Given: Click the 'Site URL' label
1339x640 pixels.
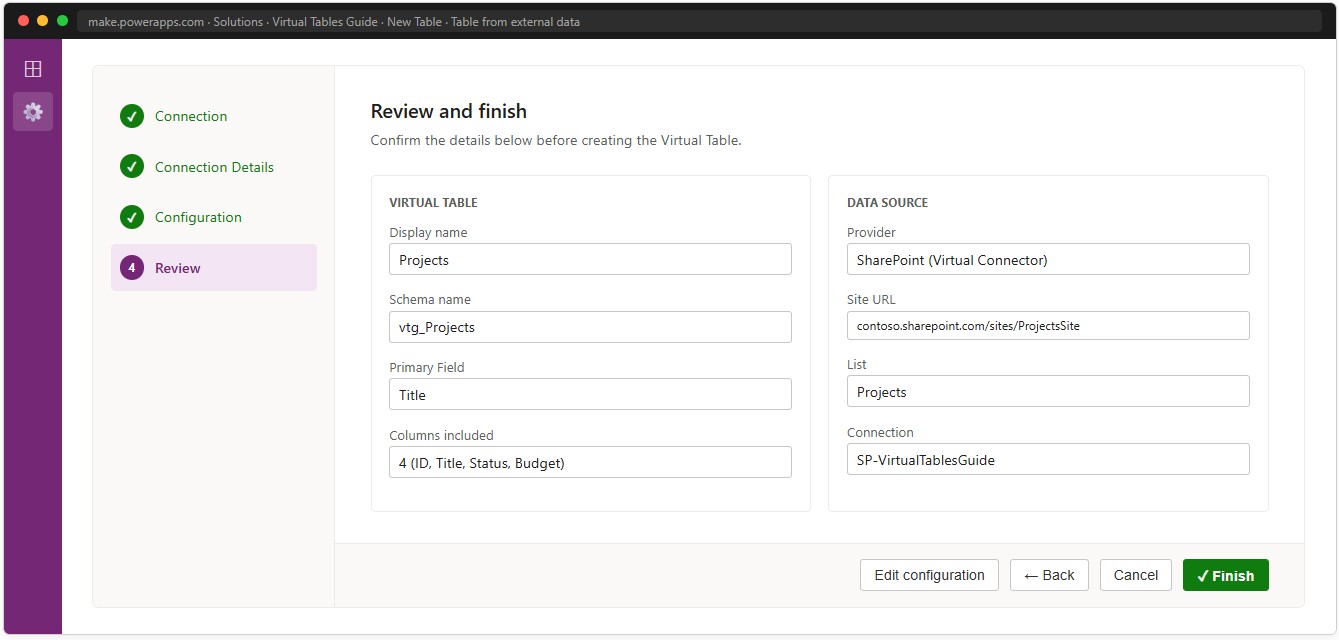Looking at the screenshot, I should 871,299.
